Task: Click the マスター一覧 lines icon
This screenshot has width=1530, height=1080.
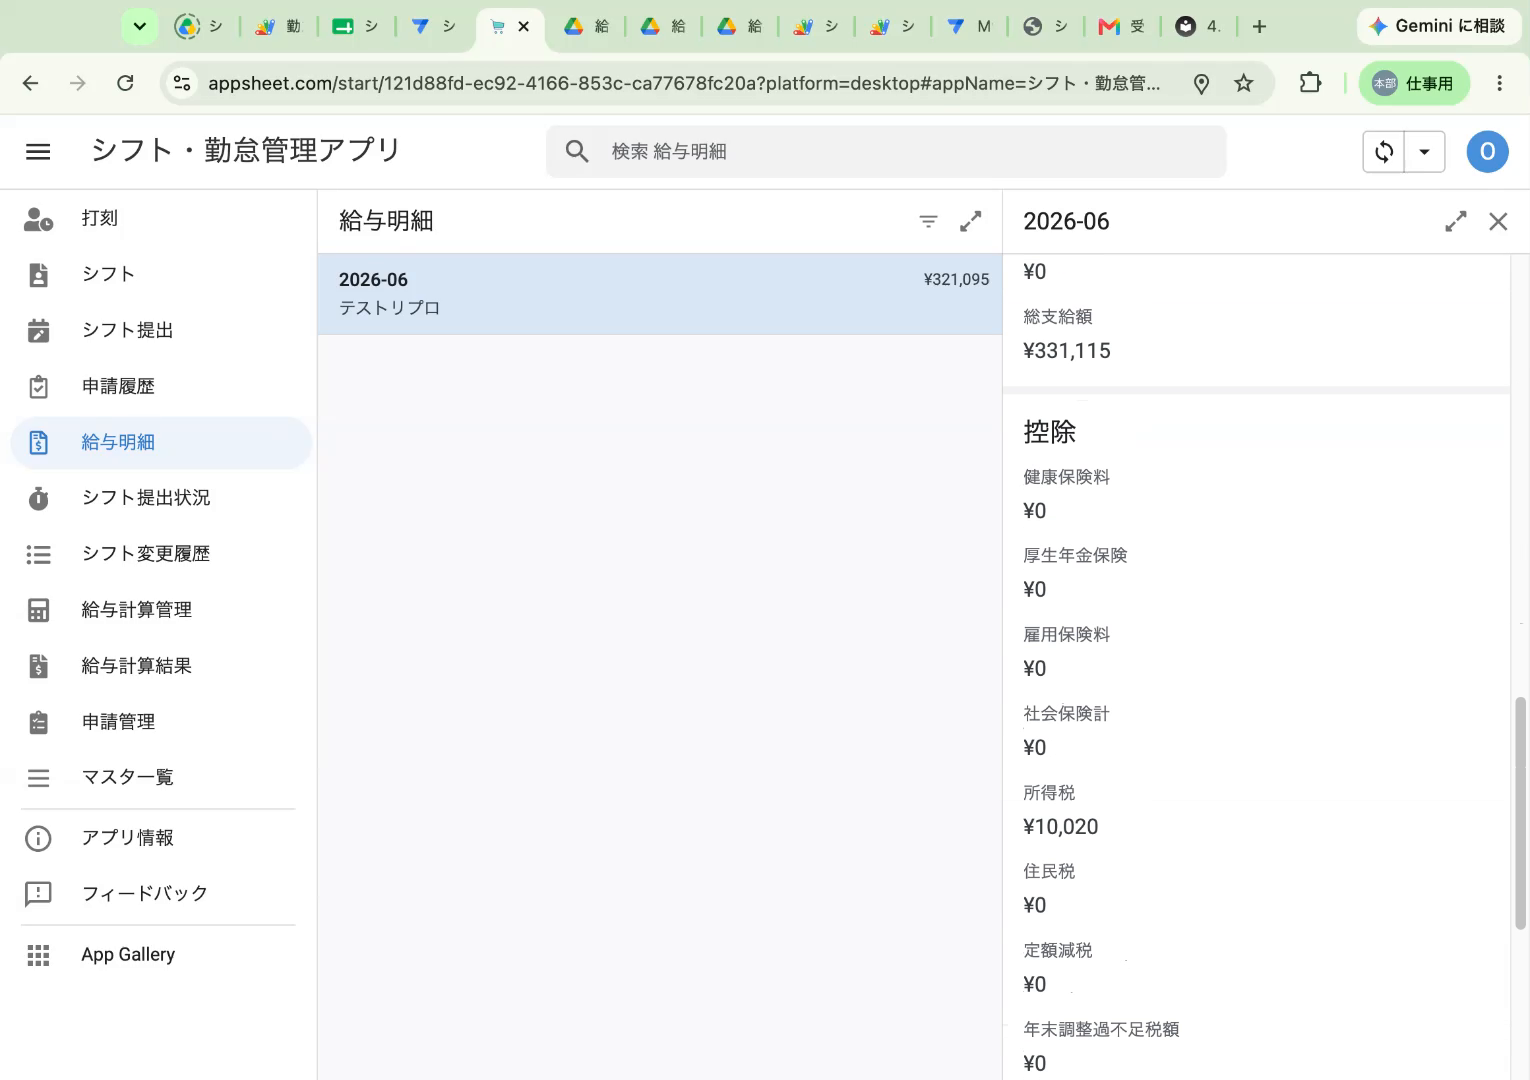Action: pos(38,778)
